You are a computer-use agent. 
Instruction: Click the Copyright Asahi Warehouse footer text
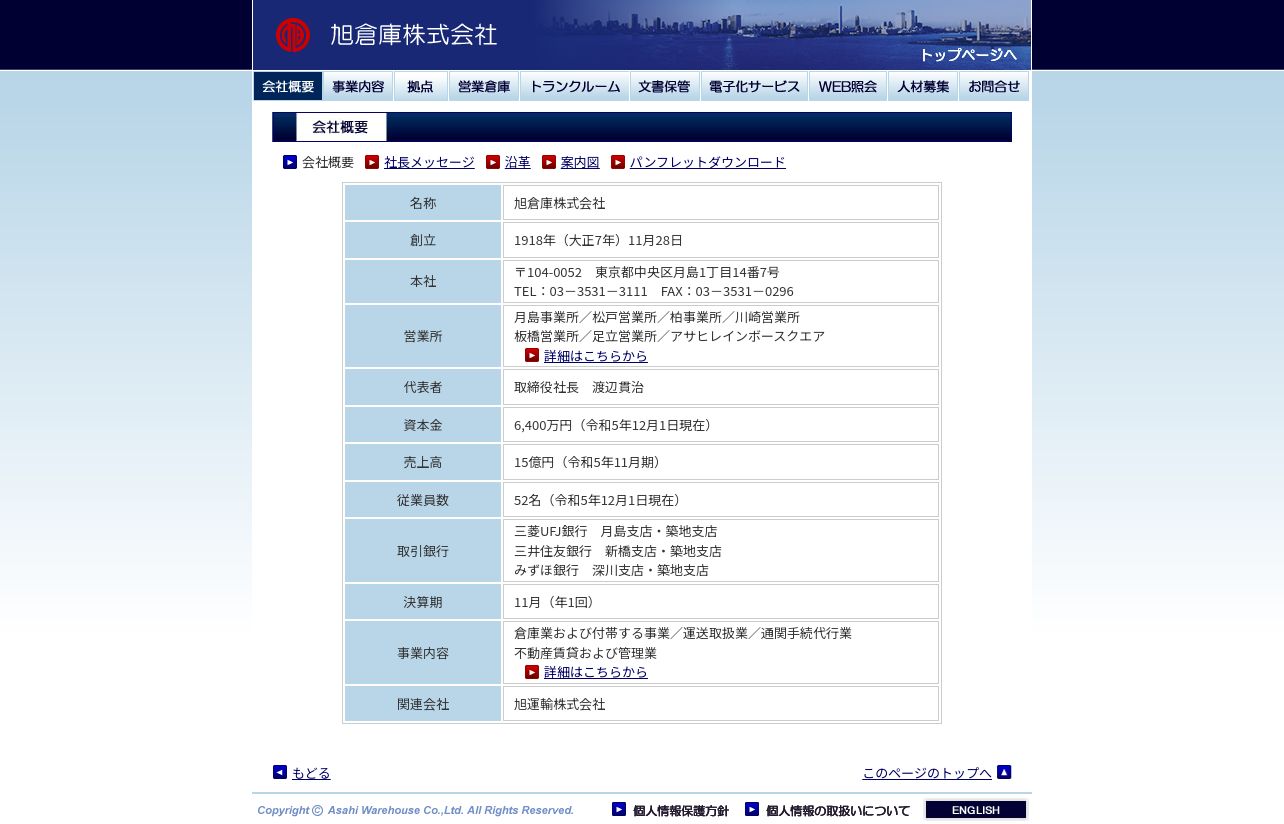pos(415,810)
